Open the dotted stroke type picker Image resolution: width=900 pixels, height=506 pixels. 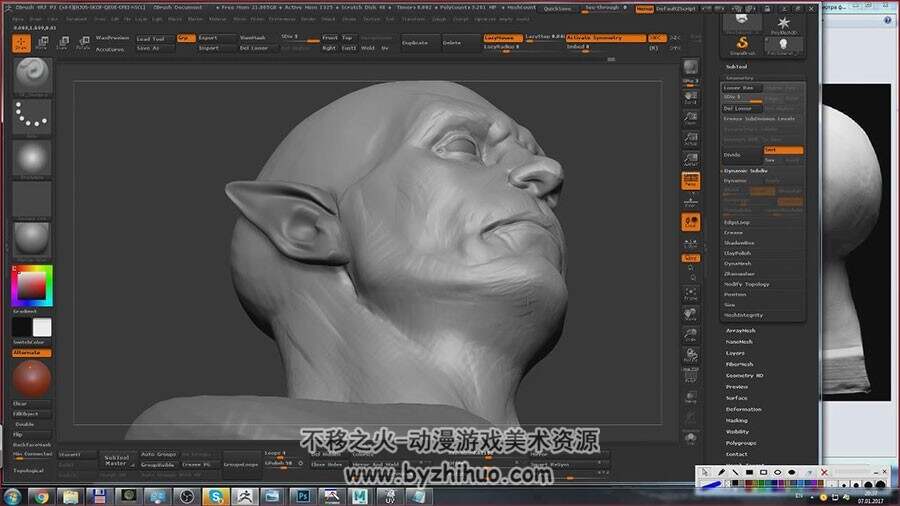32,116
